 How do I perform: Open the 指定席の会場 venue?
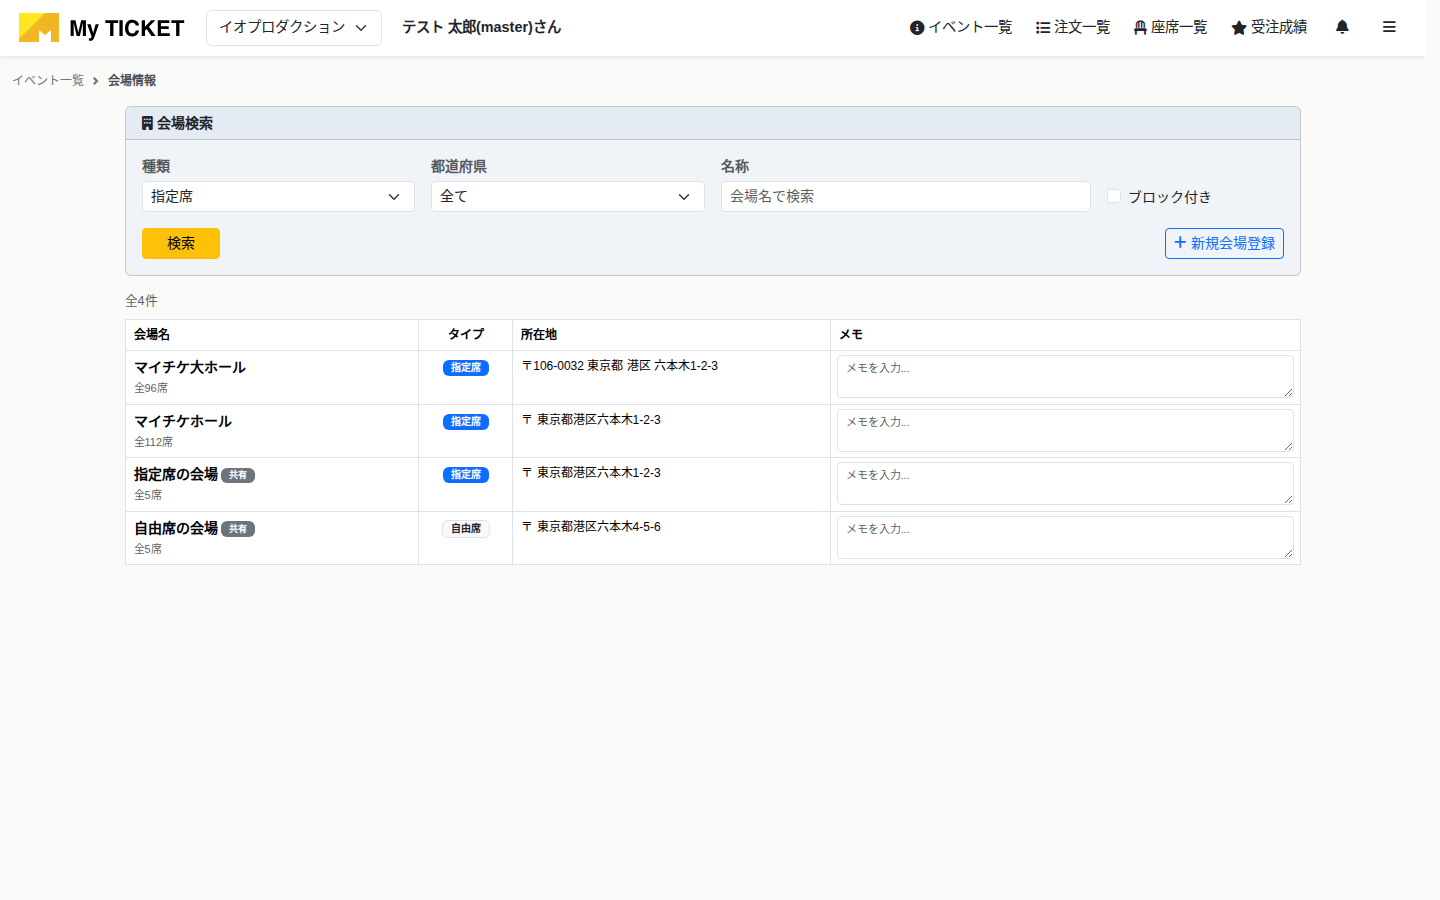(176, 474)
